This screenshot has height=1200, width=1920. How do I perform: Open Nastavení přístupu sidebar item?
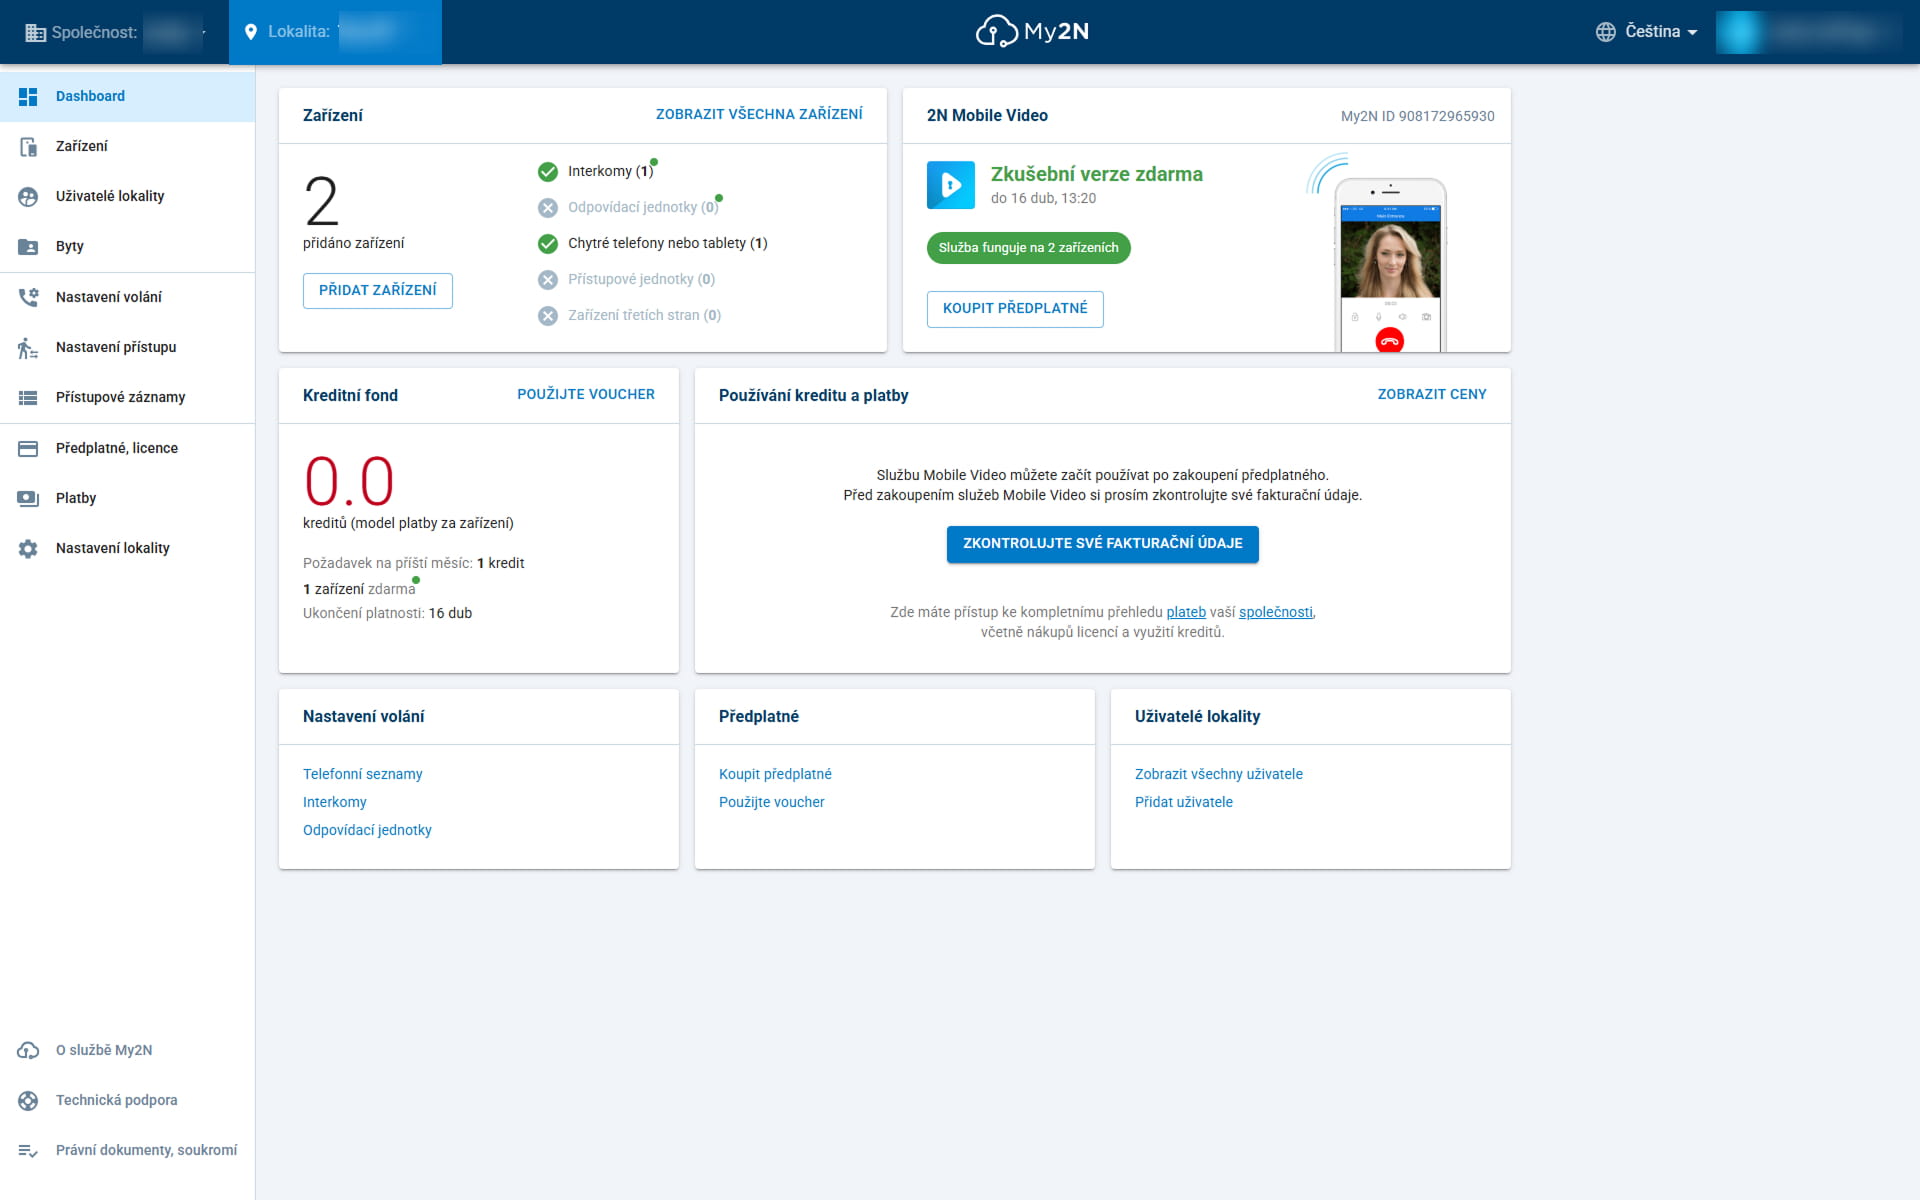coord(127,347)
